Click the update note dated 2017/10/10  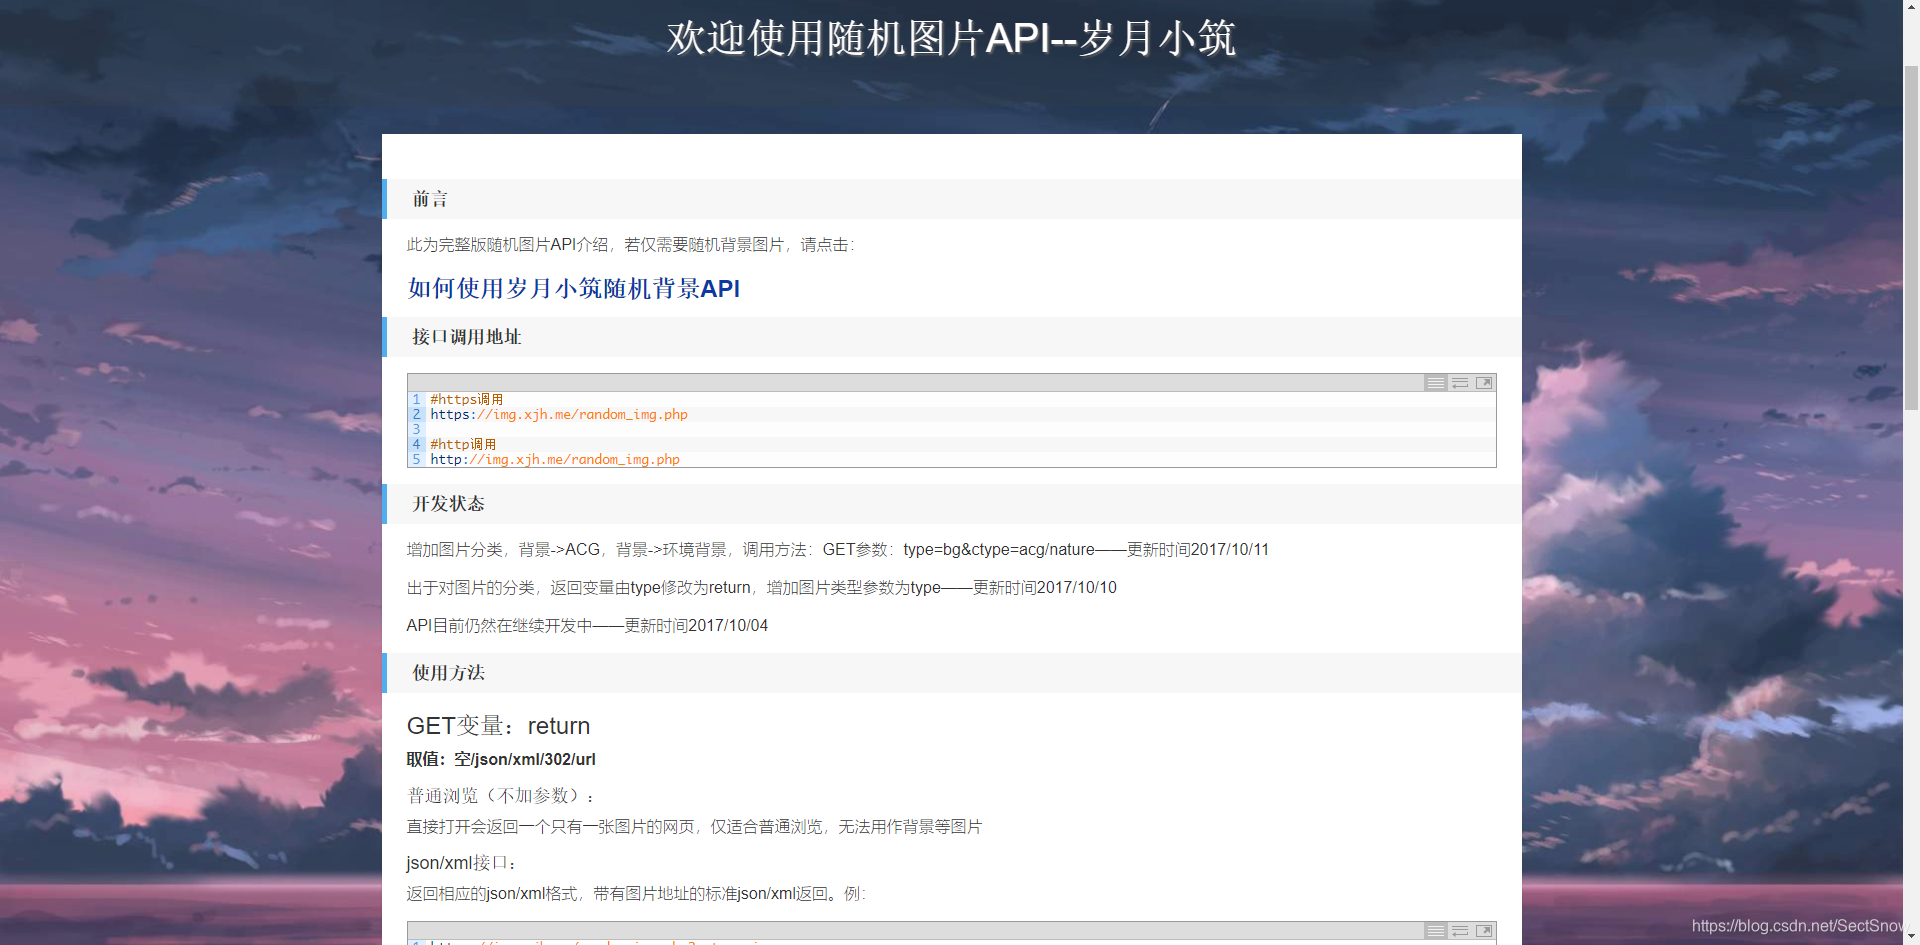[762, 588]
